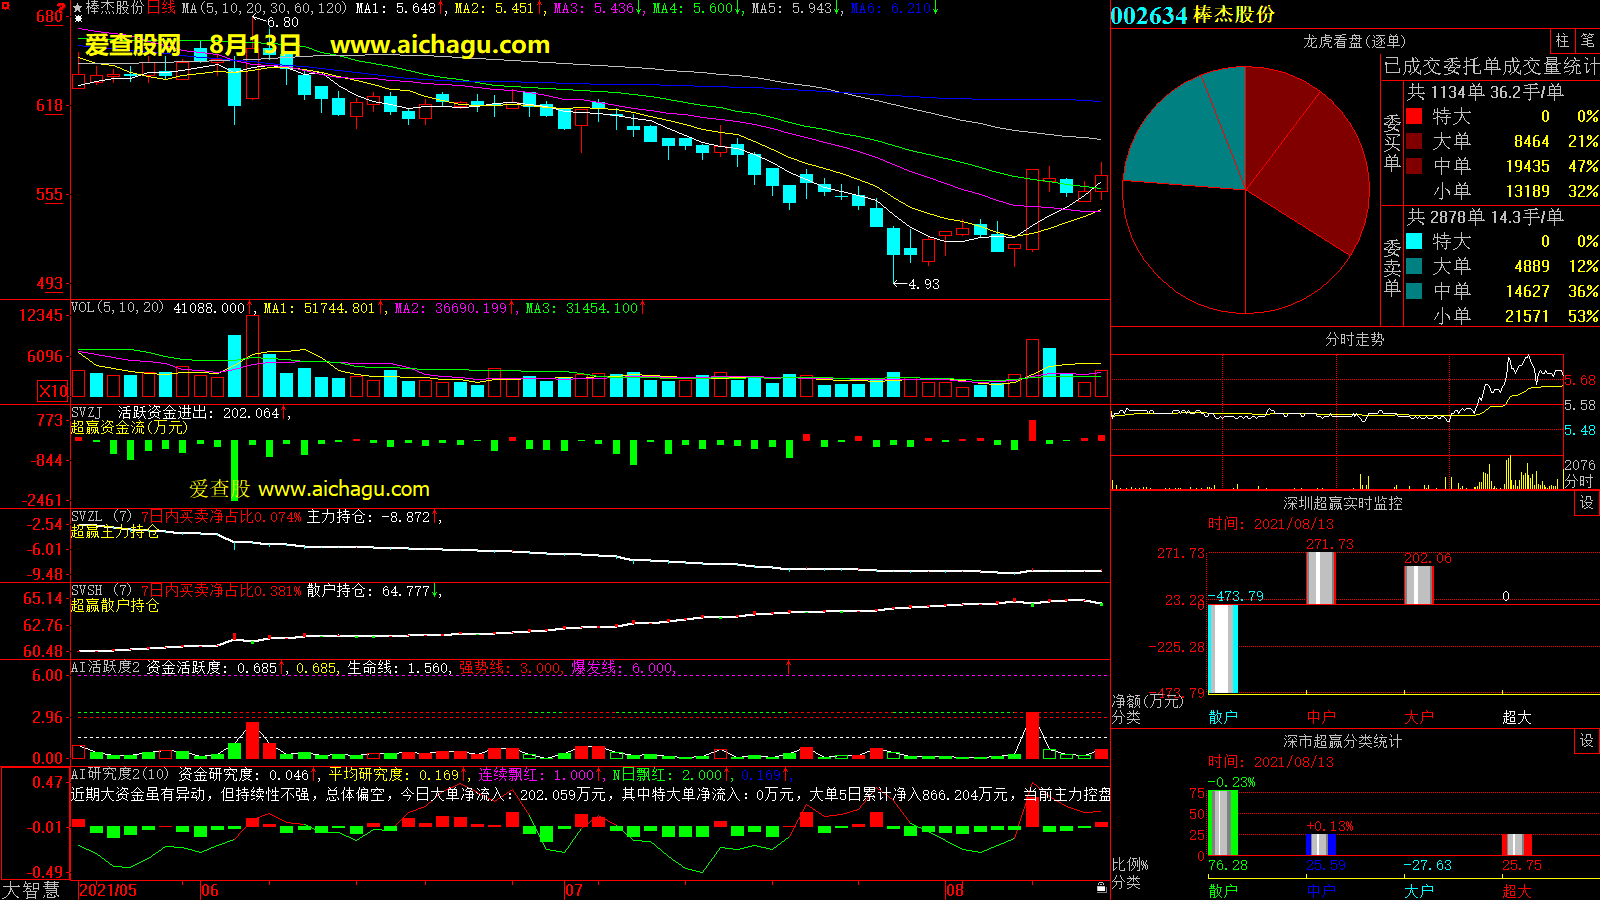
Task: Click the X10 volume scale box
Action: [53, 391]
